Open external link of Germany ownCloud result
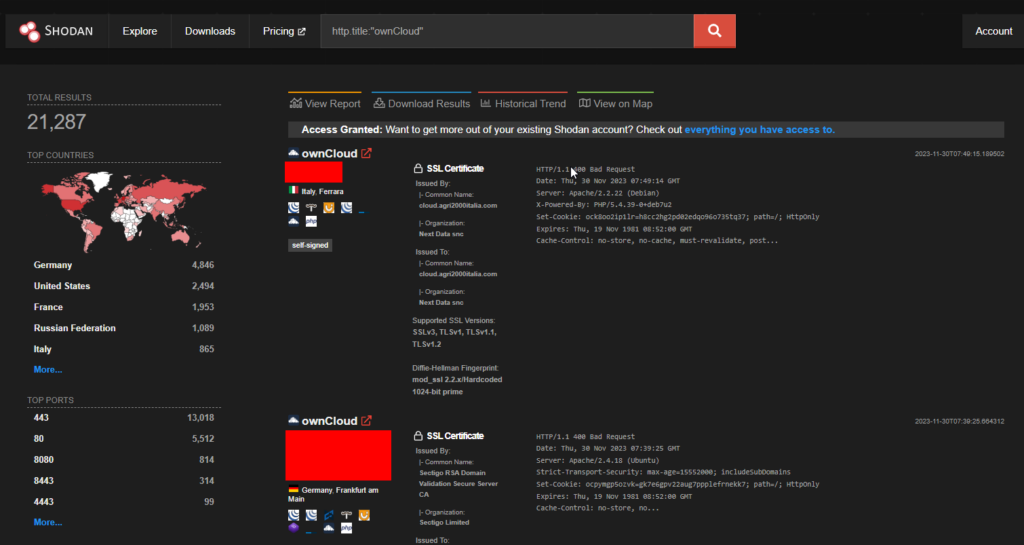 (x=366, y=421)
